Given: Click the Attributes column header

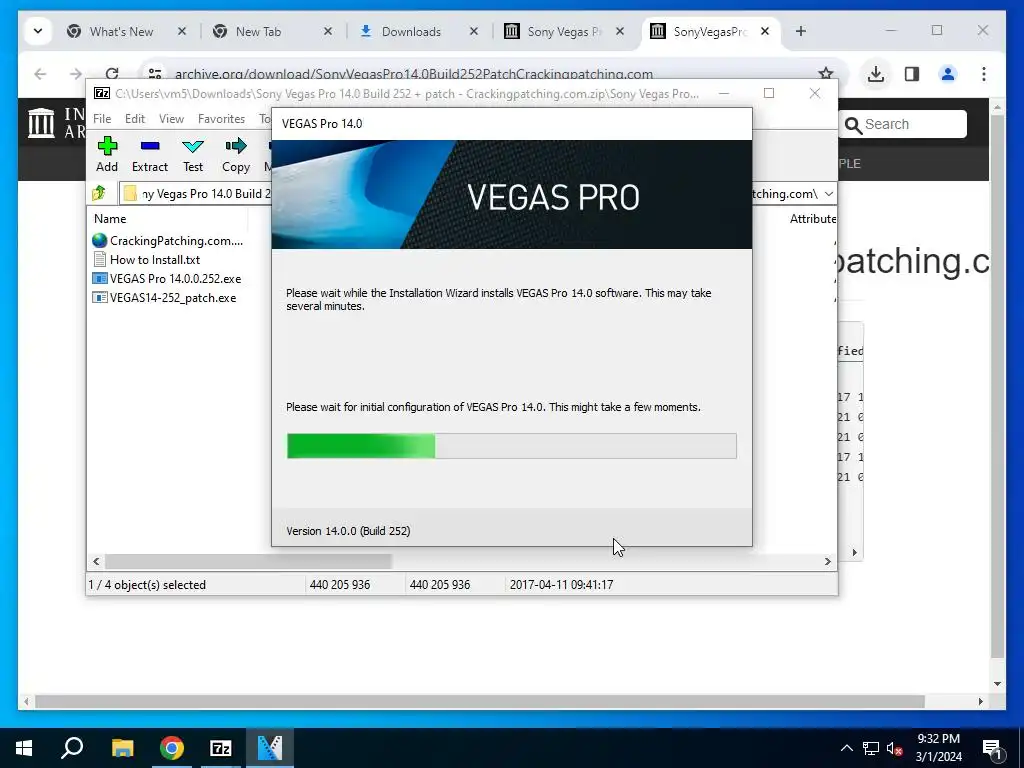Looking at the screenshot, I should [812, 219].
